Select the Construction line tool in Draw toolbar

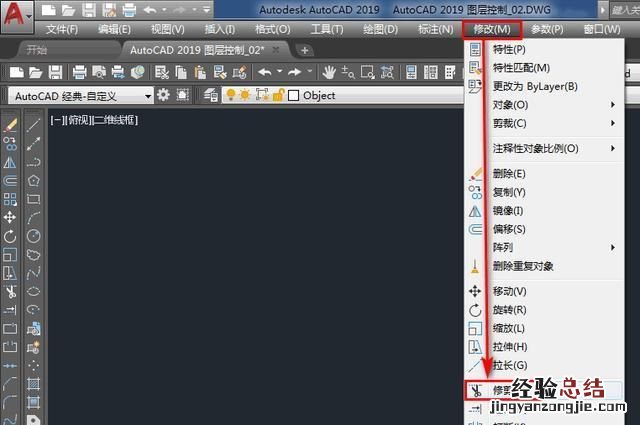click(33, 143)
